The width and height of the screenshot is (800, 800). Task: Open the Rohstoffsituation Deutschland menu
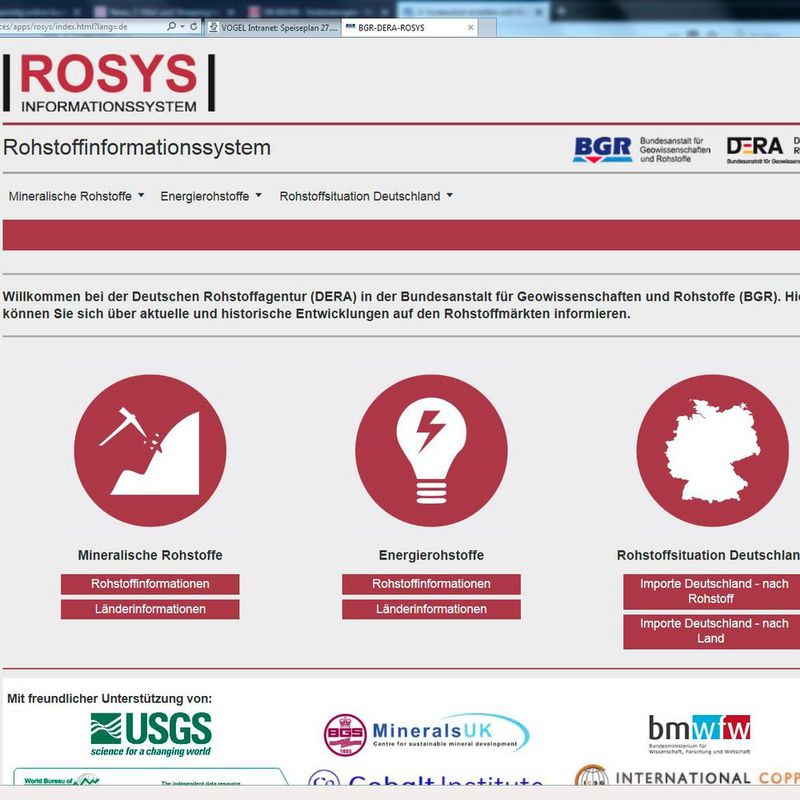pos(366,196)
